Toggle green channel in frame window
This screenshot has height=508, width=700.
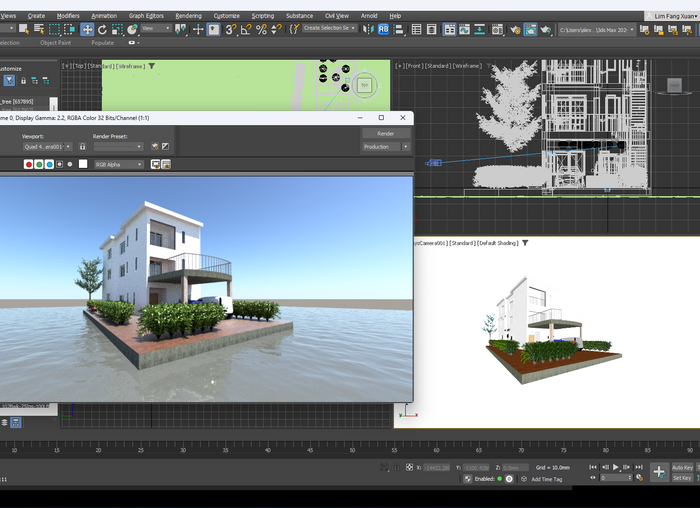[x=39, y=164]
